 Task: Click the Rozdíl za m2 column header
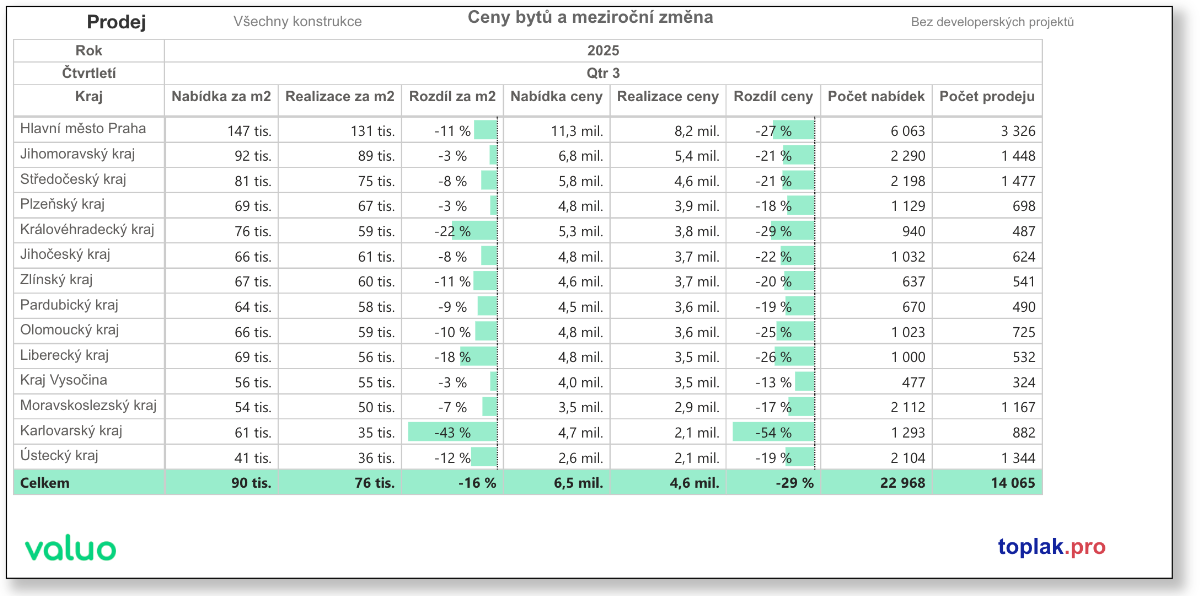pos(452,97)
